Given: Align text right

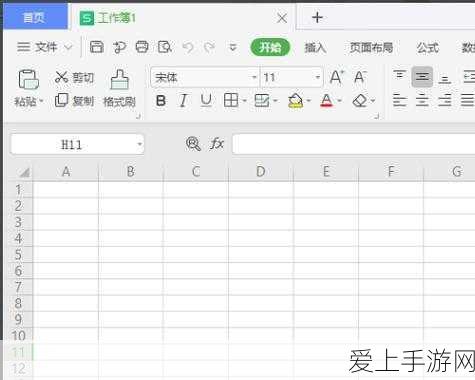Looking at the screenshot, I should 445,100.
